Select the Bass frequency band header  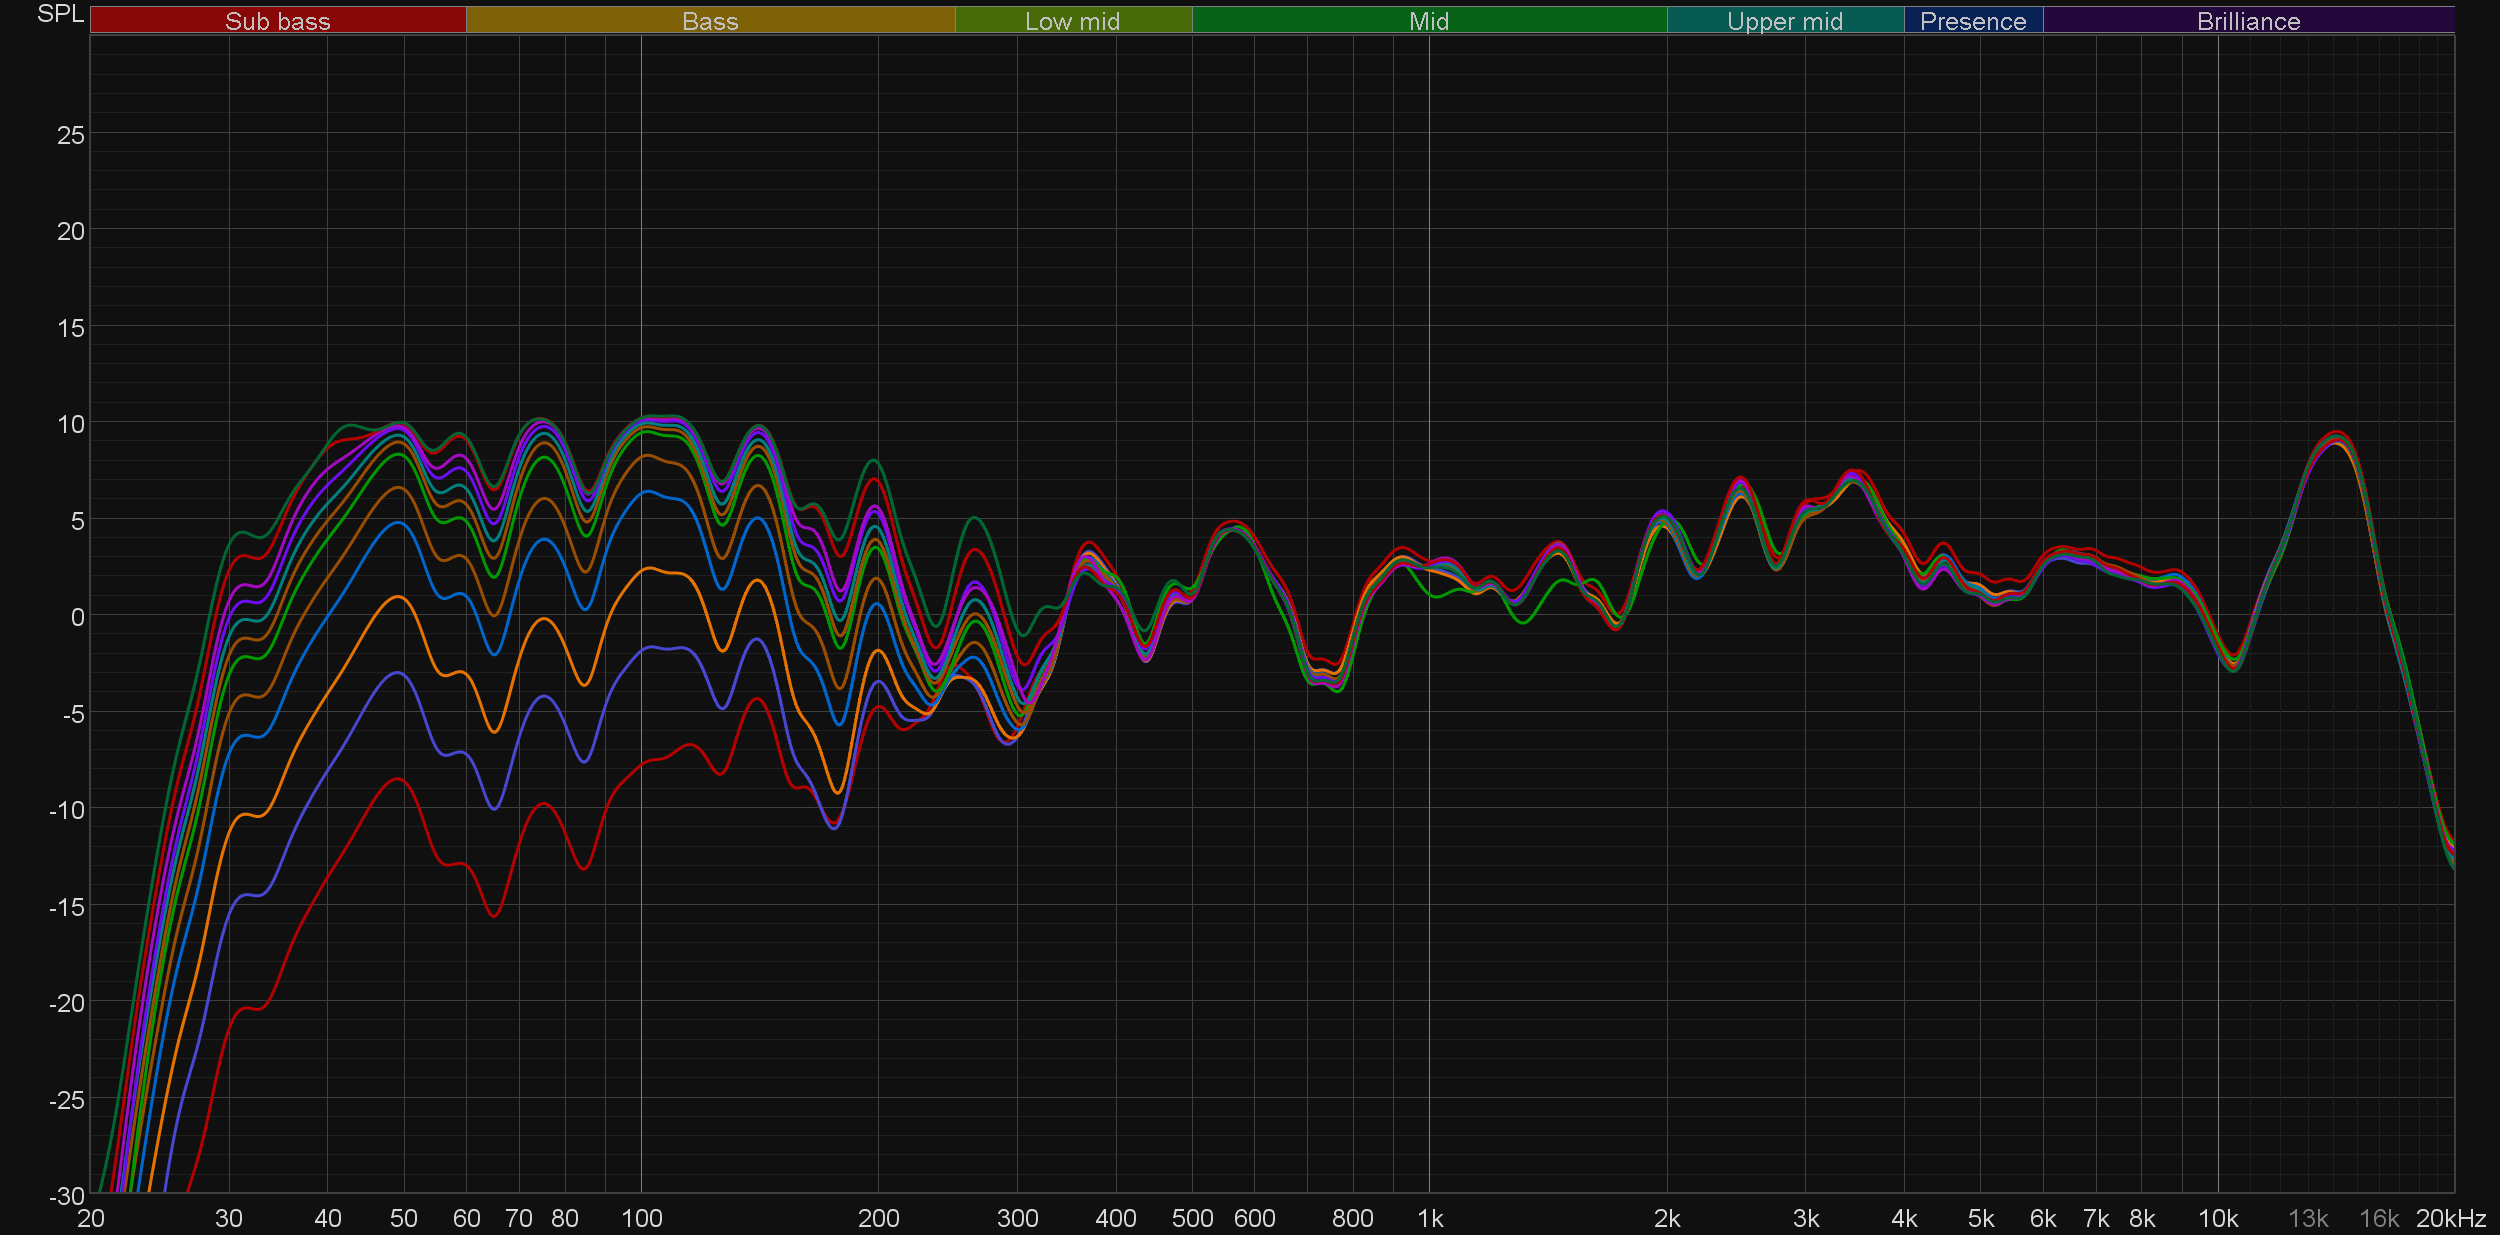[710, 21]
